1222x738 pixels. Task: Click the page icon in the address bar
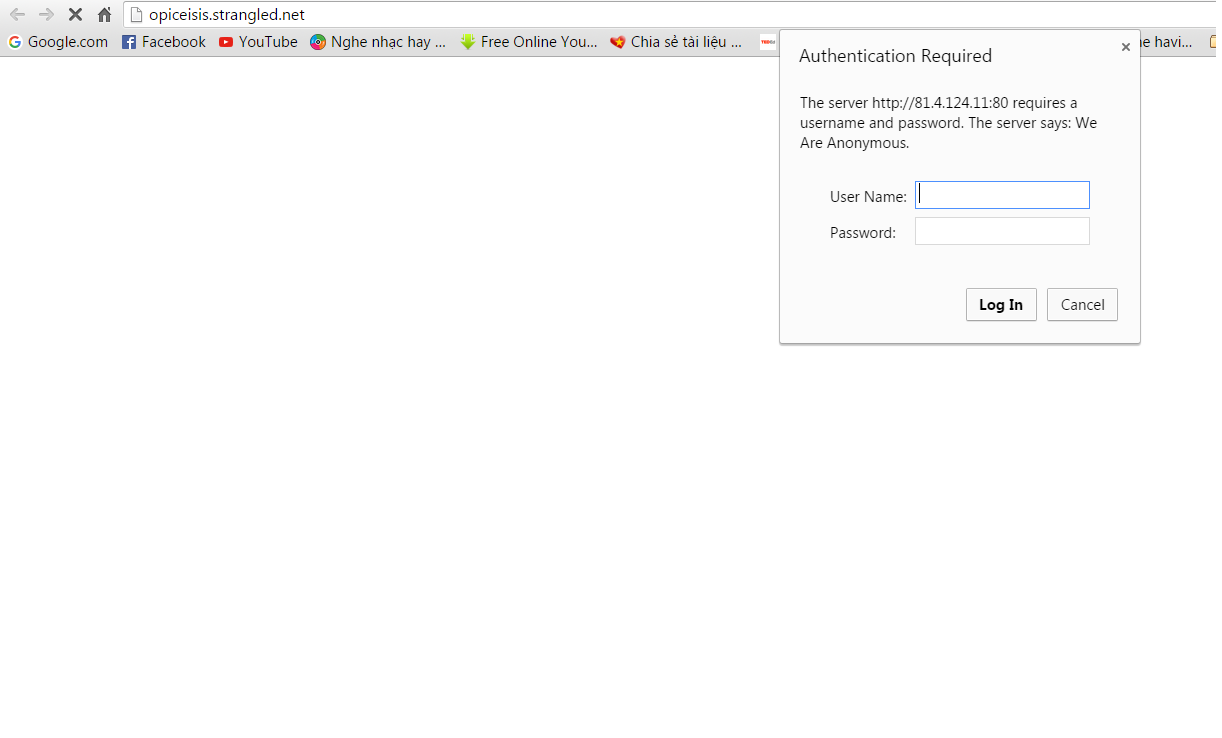coord(137,15)
